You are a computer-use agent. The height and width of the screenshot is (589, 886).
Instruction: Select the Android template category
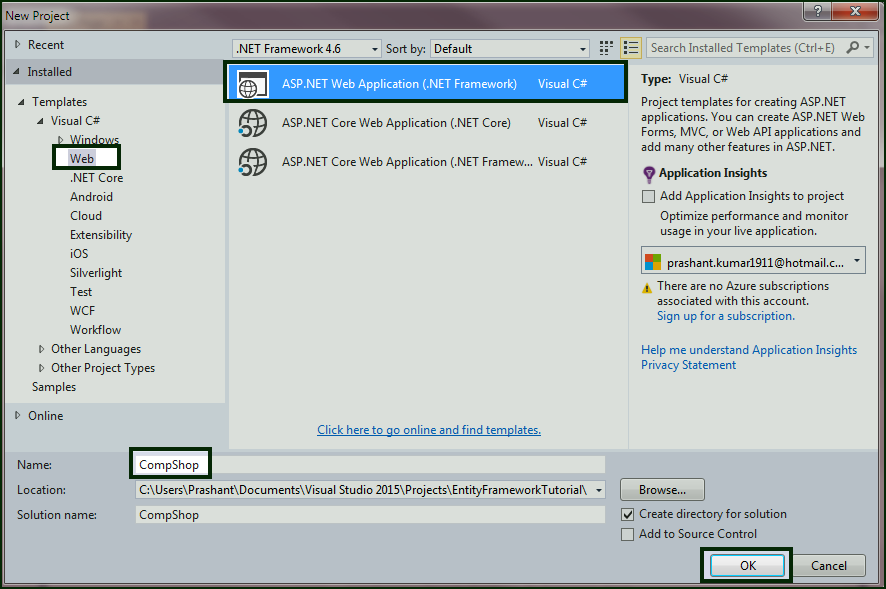coord(92,197)
